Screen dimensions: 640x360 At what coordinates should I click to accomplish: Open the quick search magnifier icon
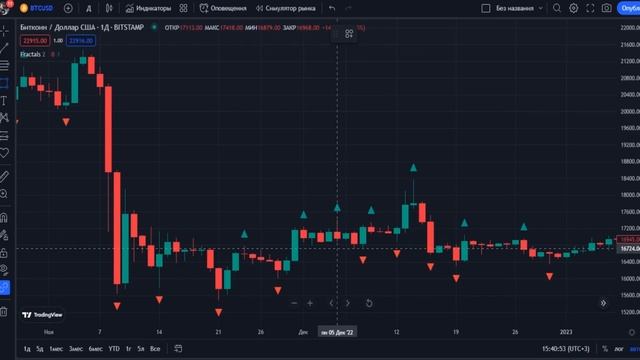[x=557, y=8]
